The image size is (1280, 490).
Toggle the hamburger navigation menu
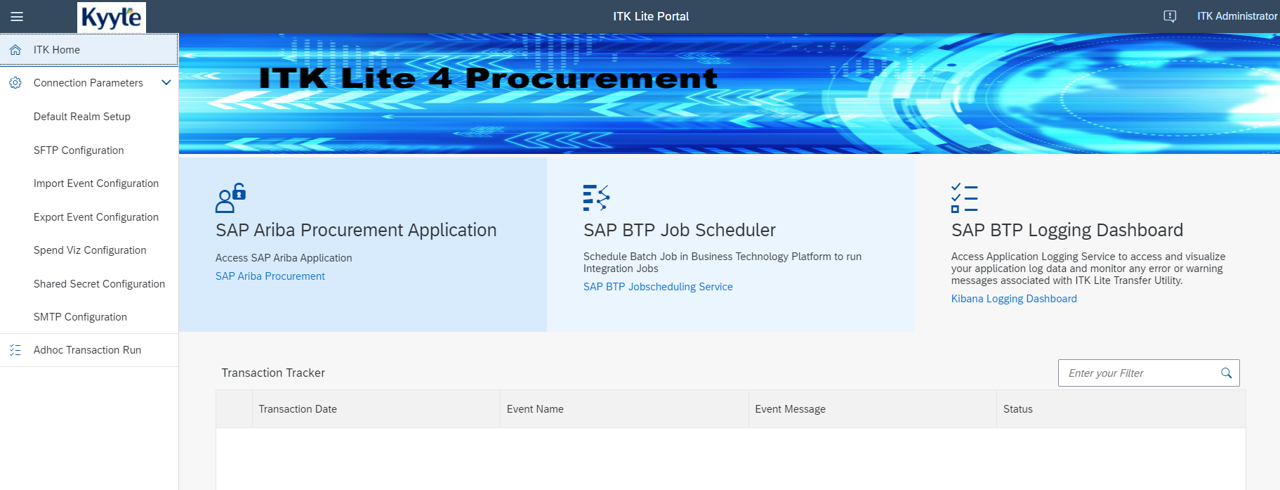pos(17,16)
